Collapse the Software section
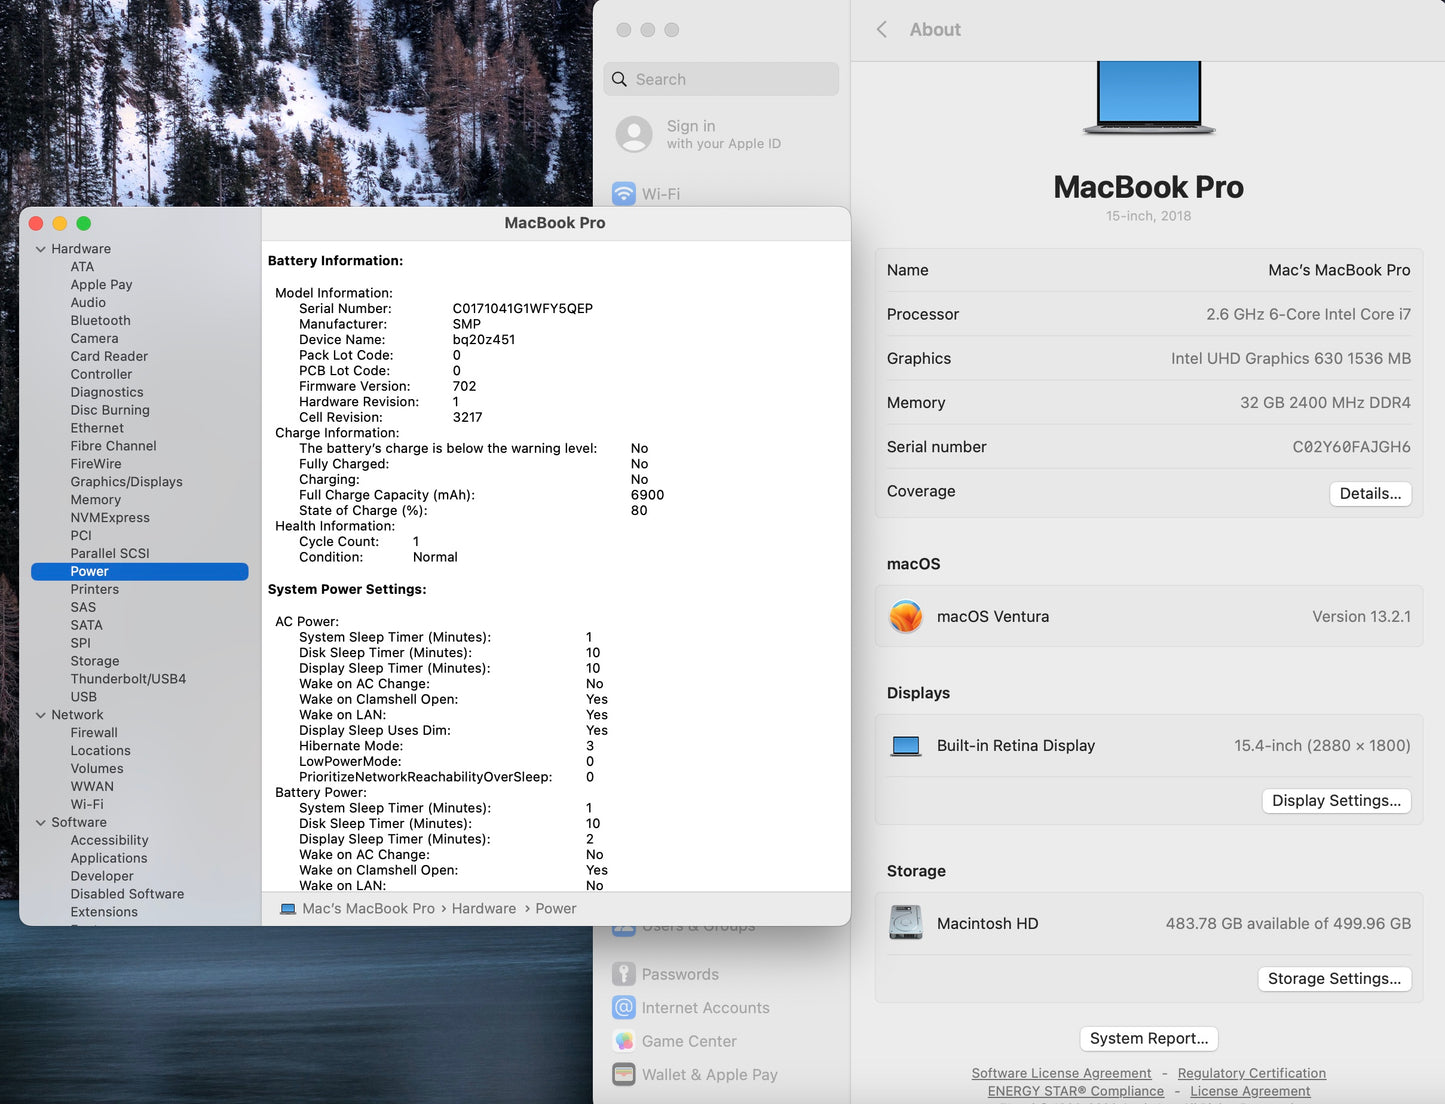 point(41,822)
